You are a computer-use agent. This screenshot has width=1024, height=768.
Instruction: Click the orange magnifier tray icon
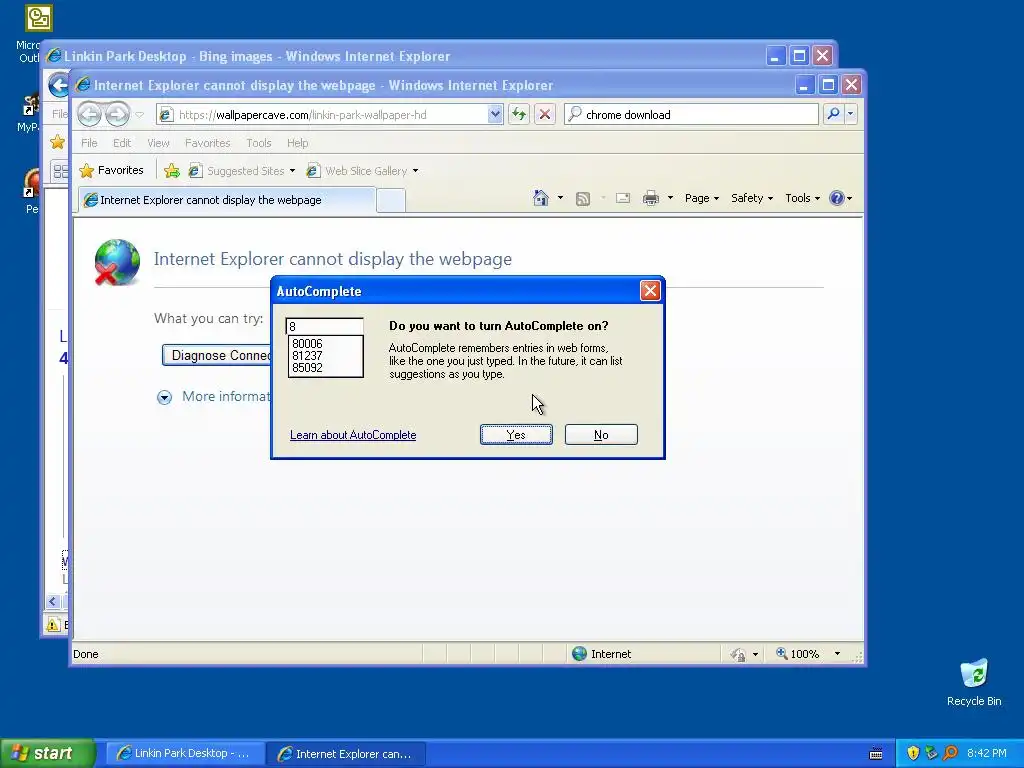[950, 753]
